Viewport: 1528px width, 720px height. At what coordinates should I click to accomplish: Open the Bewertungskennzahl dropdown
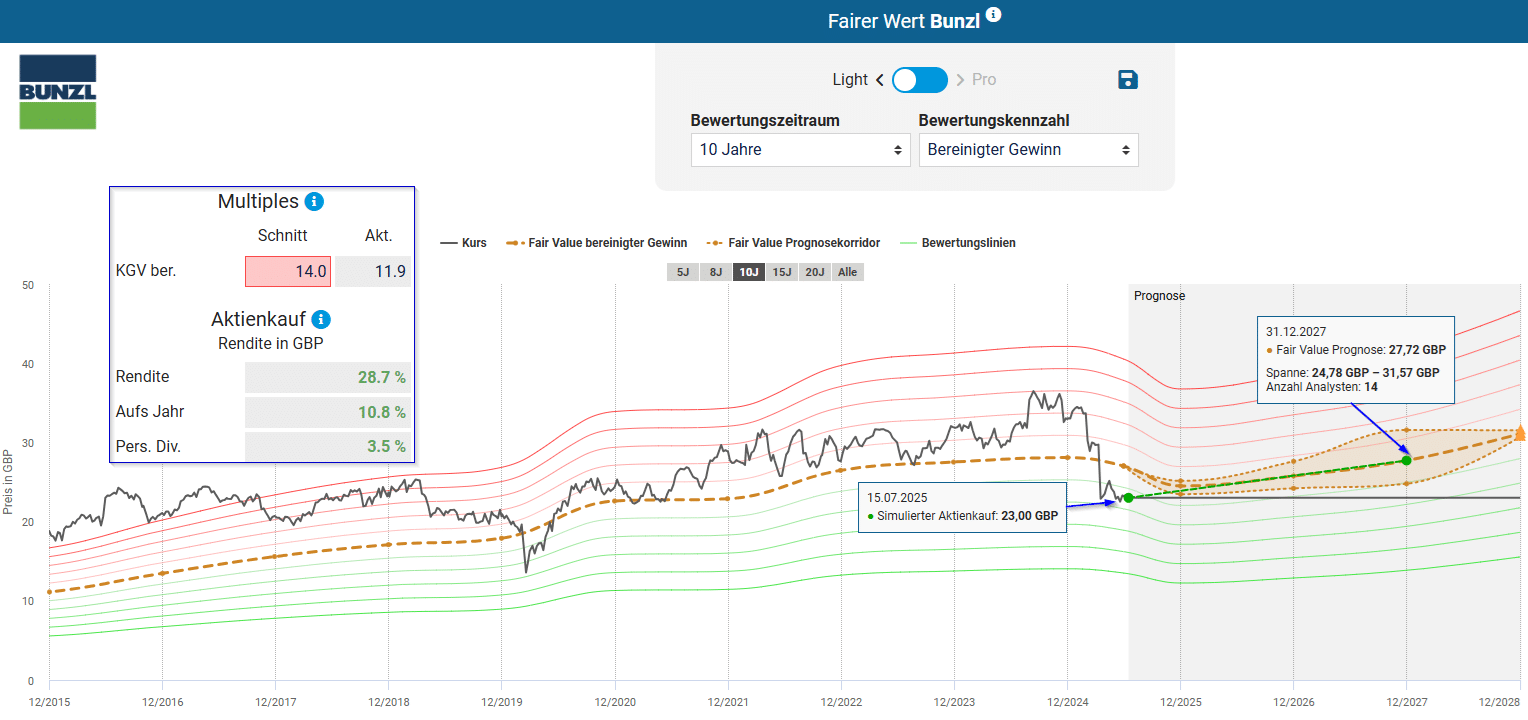tap(1028, 150)
